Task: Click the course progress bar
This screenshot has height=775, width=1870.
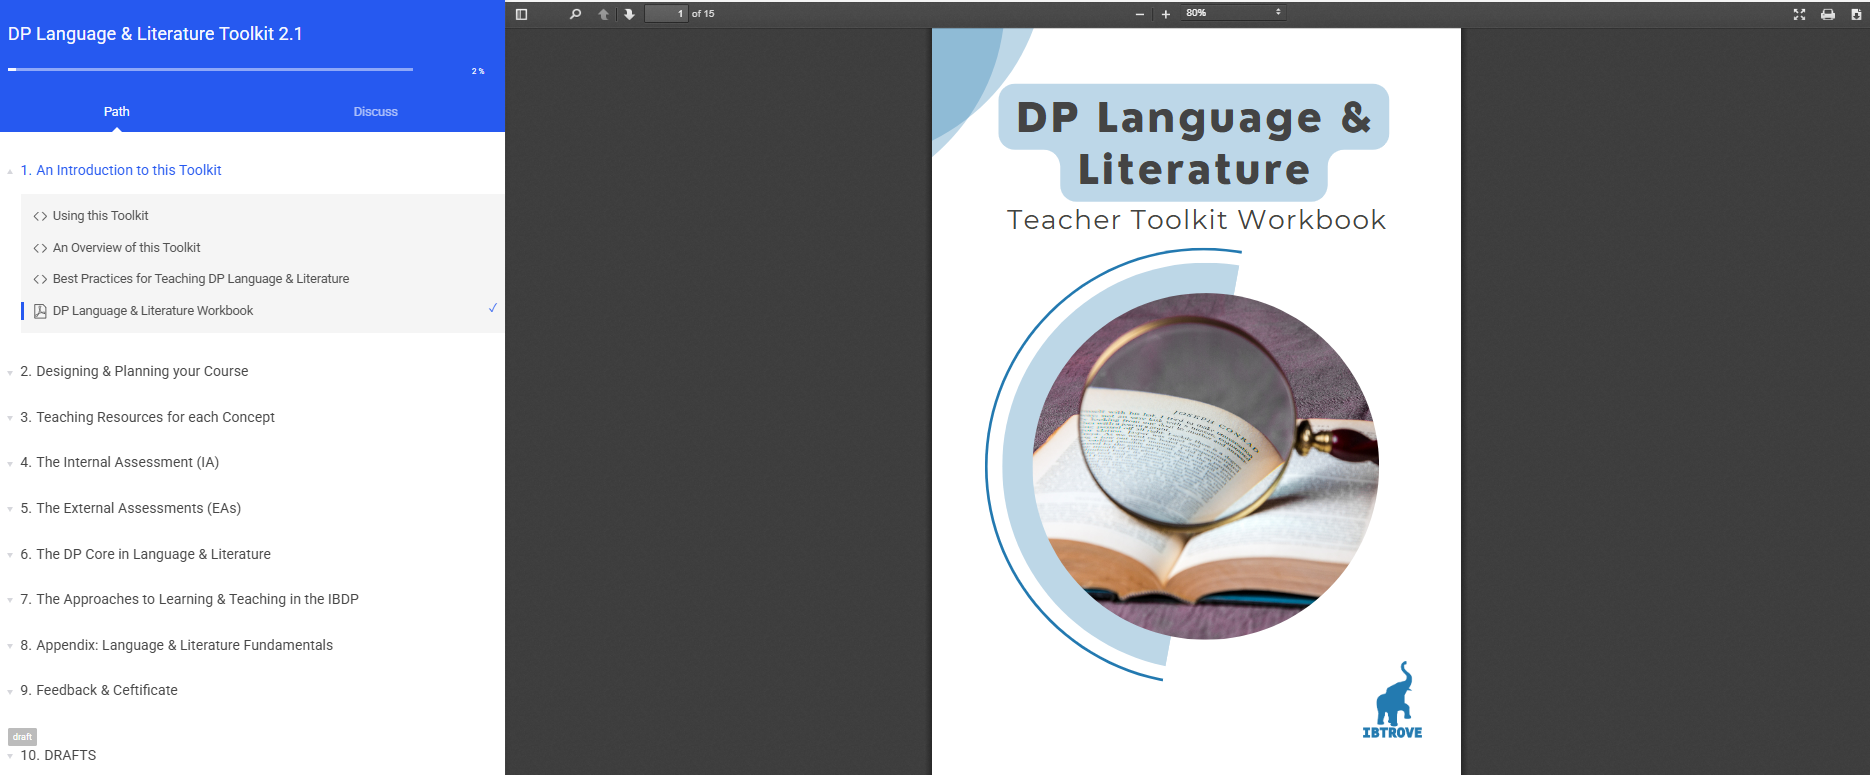Action: 210,70
